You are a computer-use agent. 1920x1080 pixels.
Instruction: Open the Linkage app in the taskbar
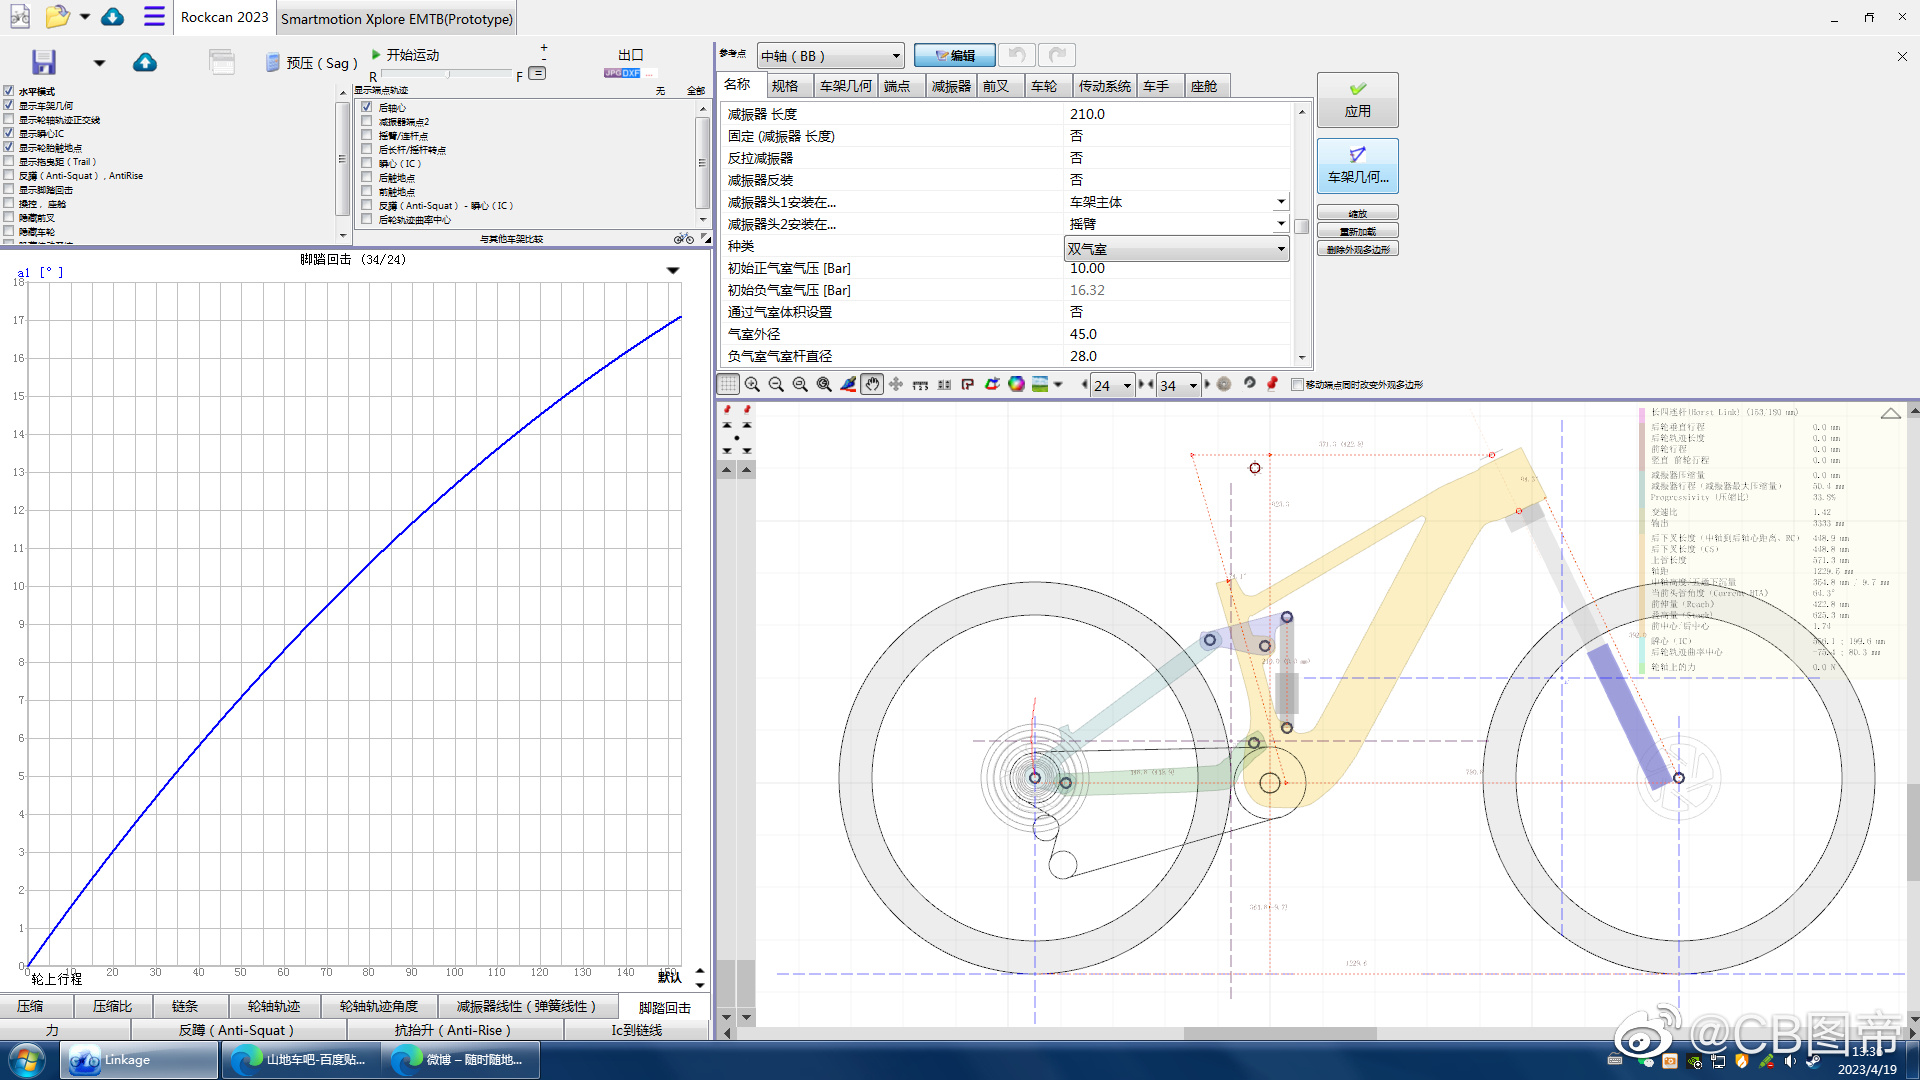click(x=139, y=1060)
